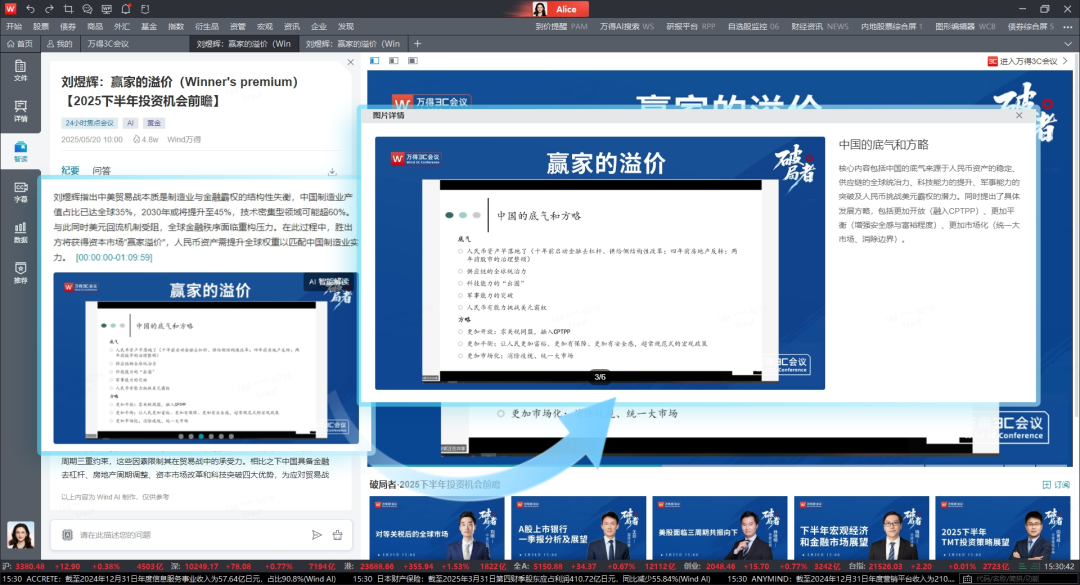
Task: Click the redo arrow in title bar
Action: (49, 9)
